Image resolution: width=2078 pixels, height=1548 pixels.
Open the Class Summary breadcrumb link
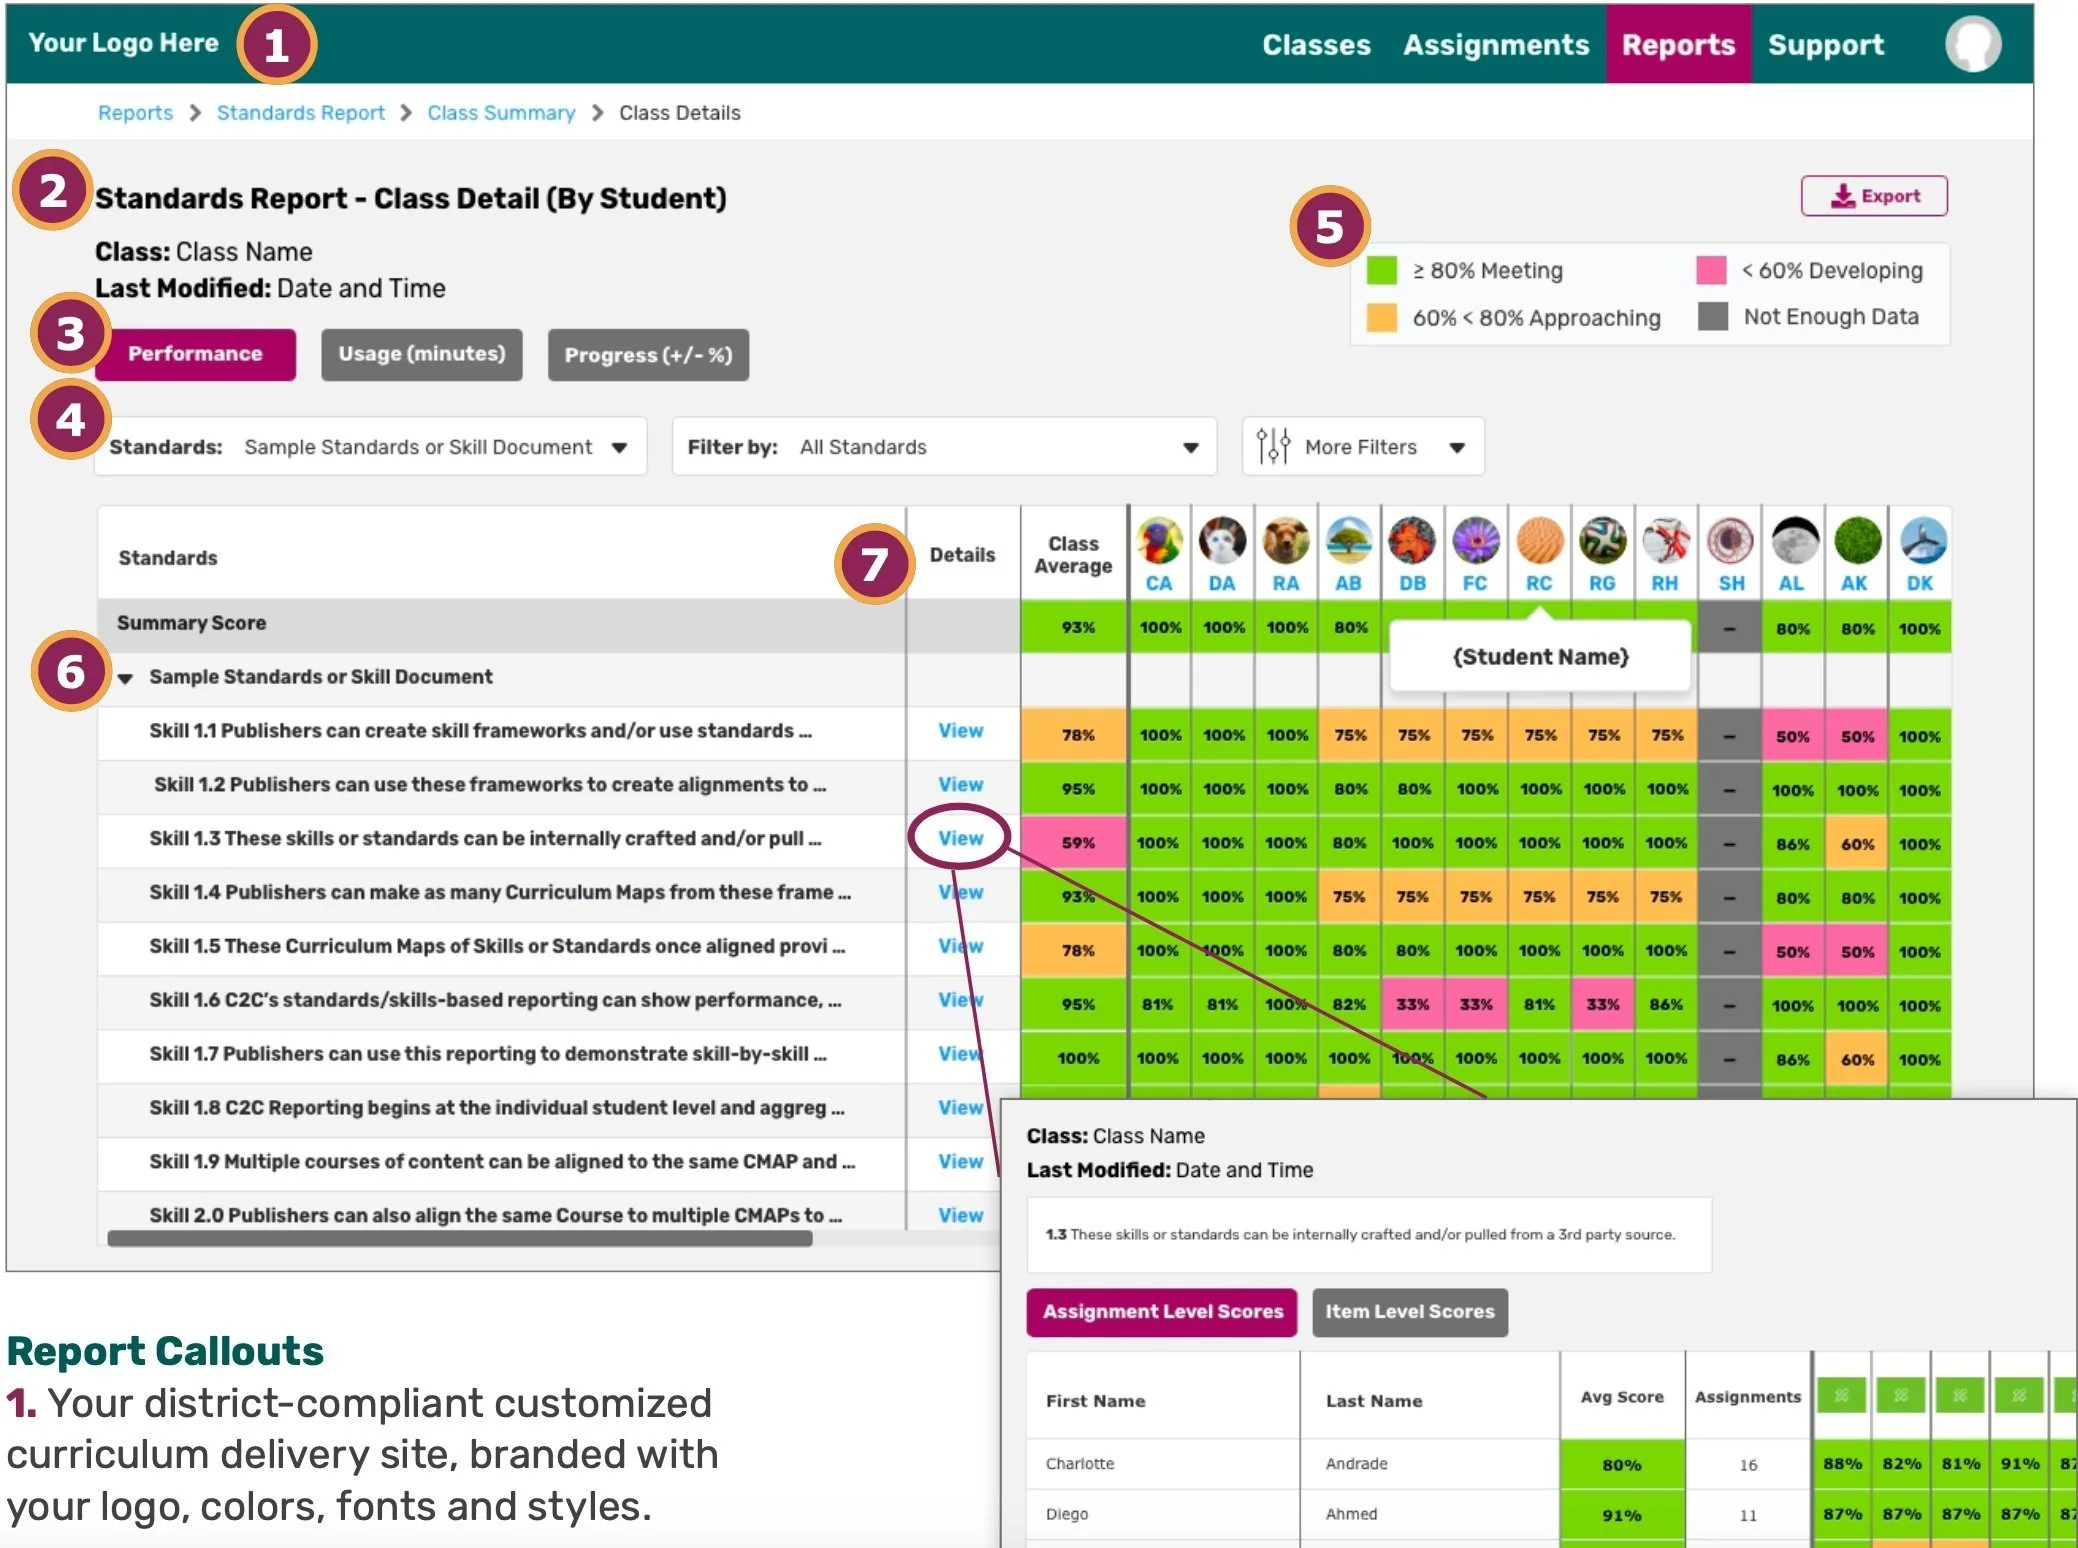[501, 112]
